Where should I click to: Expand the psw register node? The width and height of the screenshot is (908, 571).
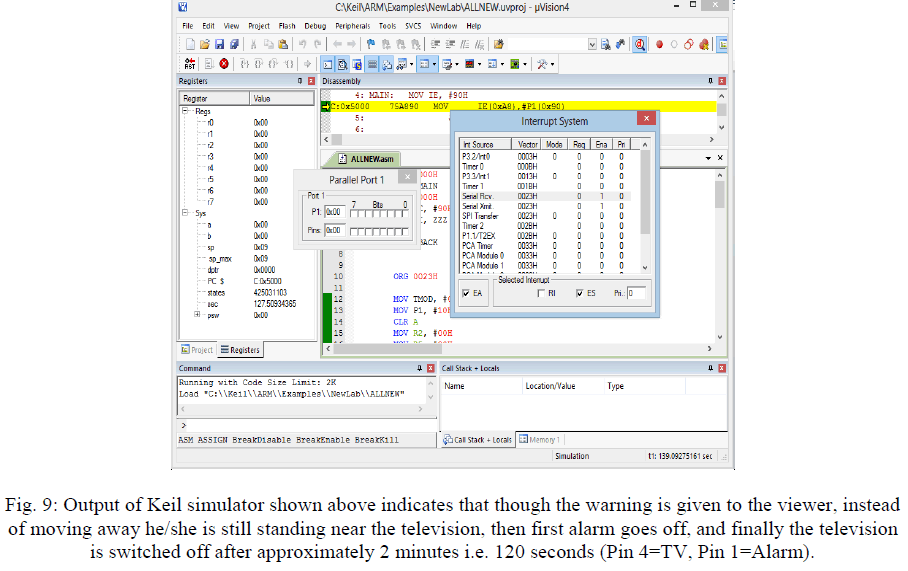[x=196, y=314]
